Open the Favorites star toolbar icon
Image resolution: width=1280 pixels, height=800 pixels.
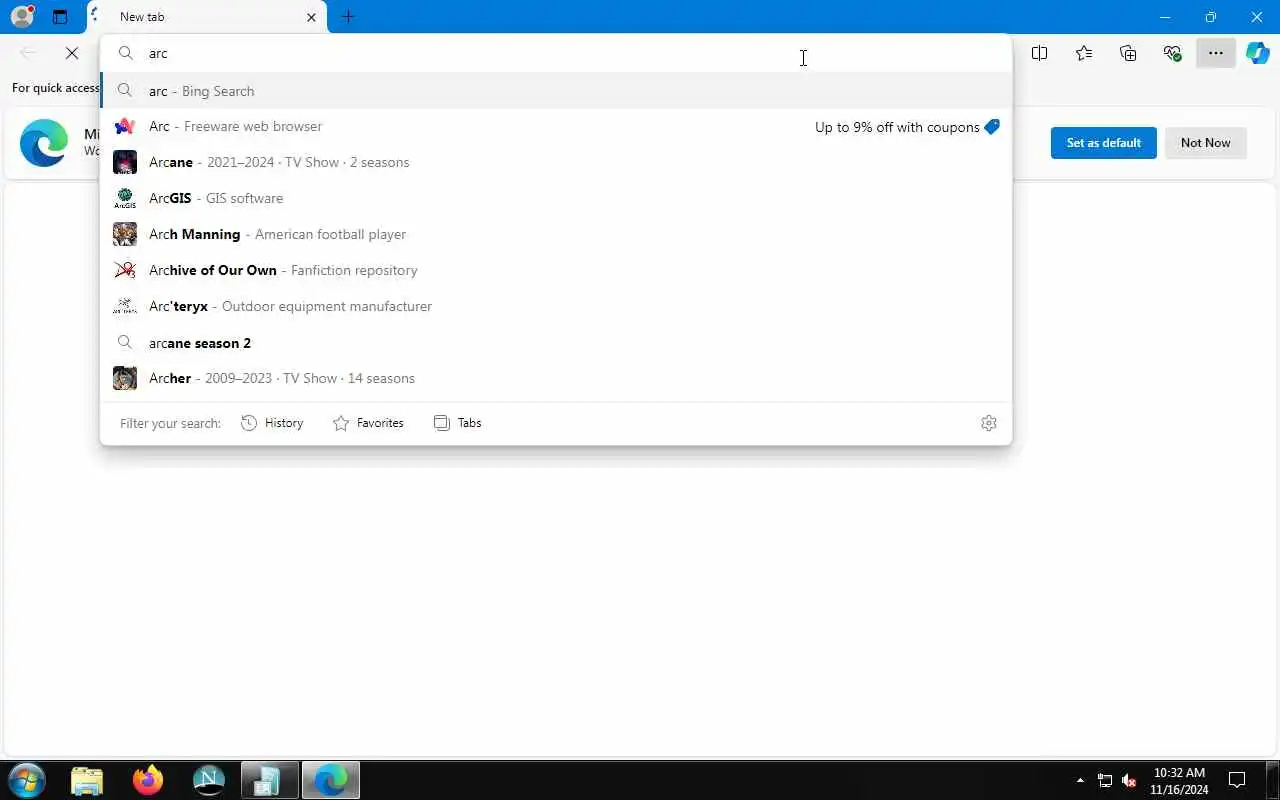[1084, 53]
